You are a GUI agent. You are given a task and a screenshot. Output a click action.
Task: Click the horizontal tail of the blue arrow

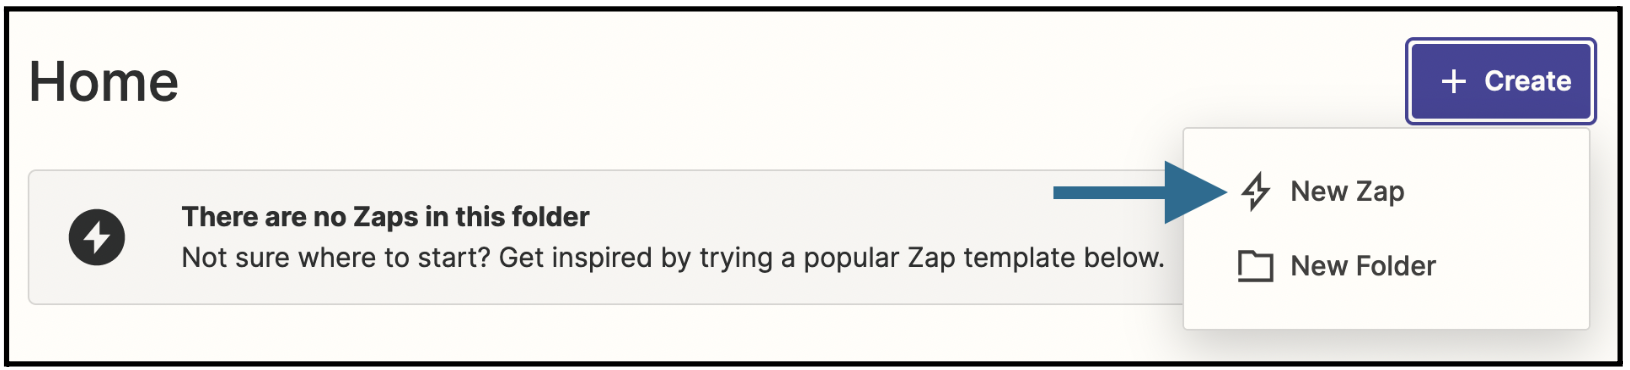(x=1110, y=193)
